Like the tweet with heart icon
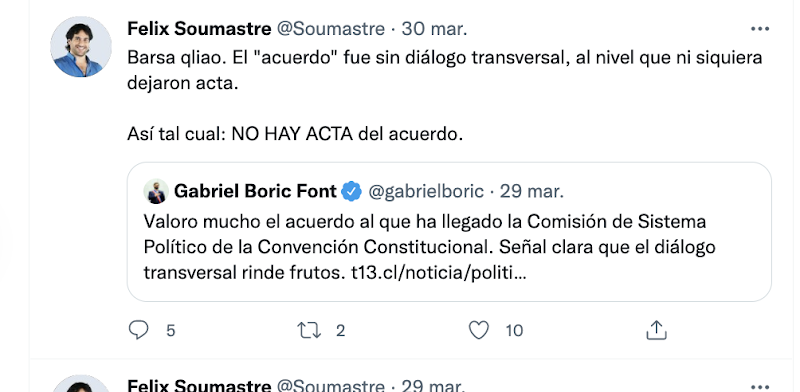Screen dimensions: 800x392 pyautogui.click(x=479, y=330)
